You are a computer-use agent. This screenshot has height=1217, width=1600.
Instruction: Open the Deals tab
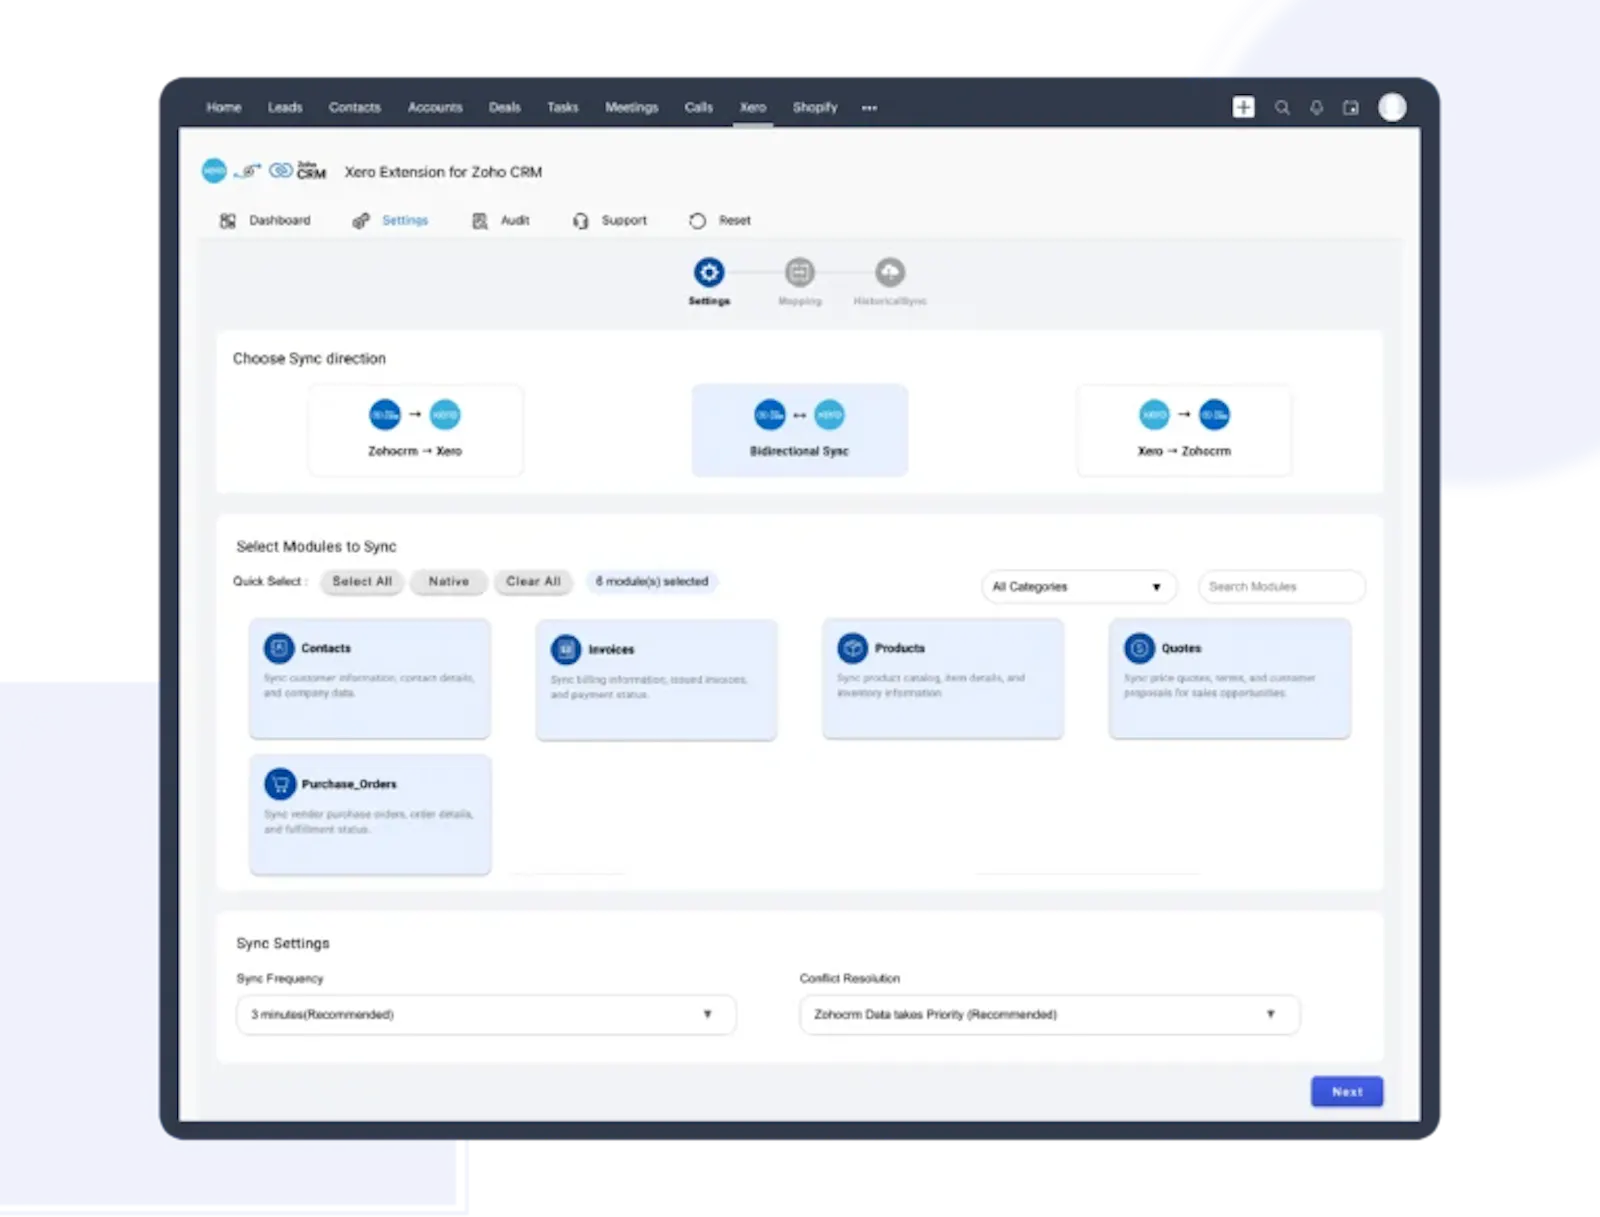[x=505, y=107]
